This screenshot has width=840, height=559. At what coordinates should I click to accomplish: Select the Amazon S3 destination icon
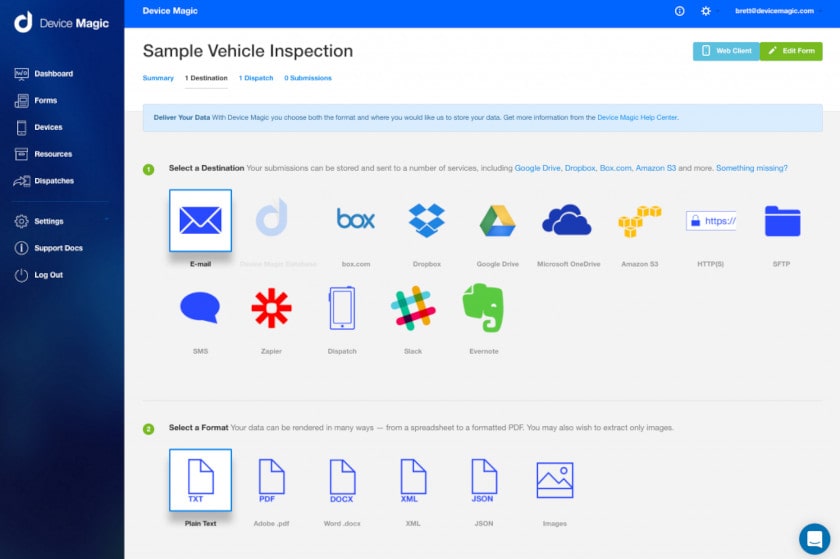(640, 221)
